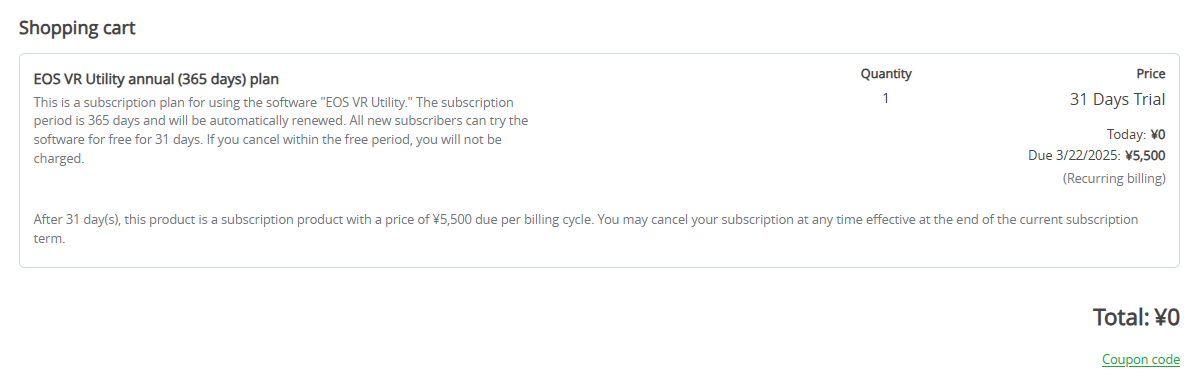1194x390 pixels.
Task: Open the Coupon code link
Action: [1140, 359]
